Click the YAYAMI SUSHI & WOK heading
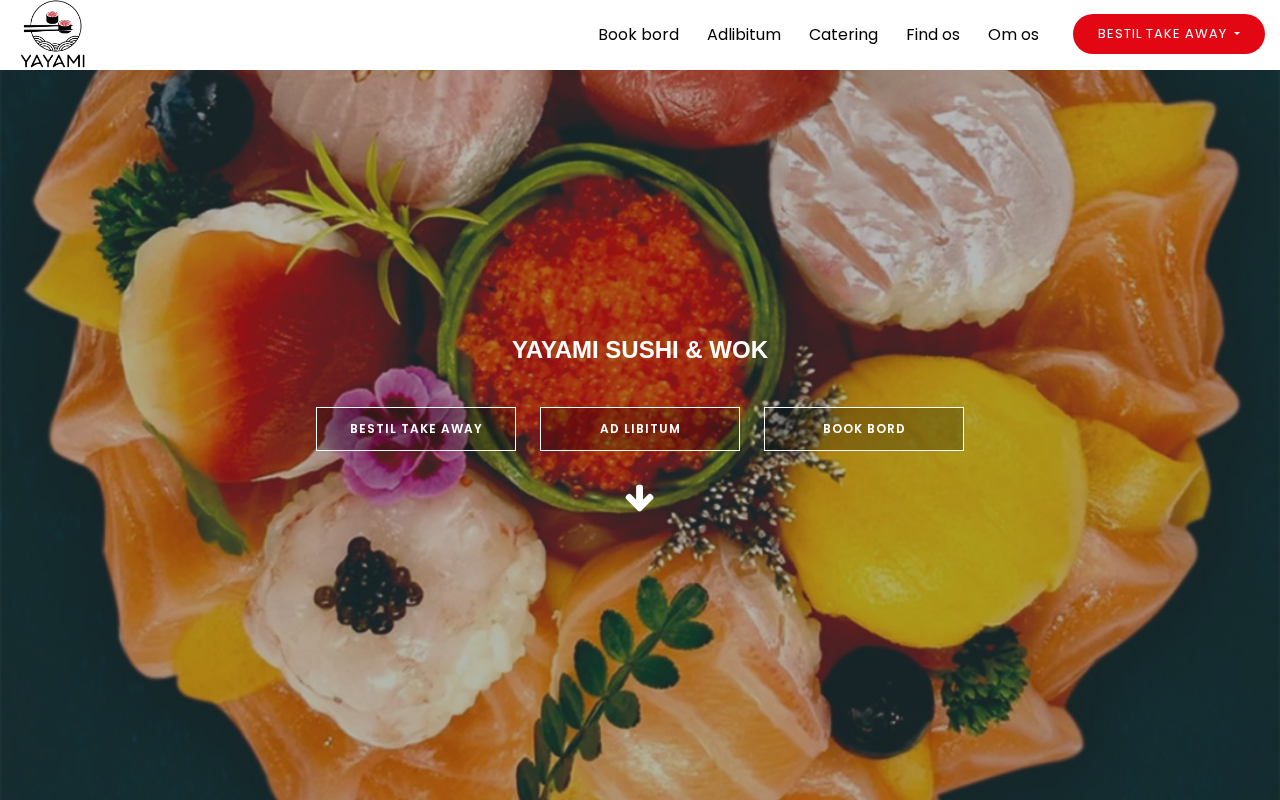 click(640, 350)
